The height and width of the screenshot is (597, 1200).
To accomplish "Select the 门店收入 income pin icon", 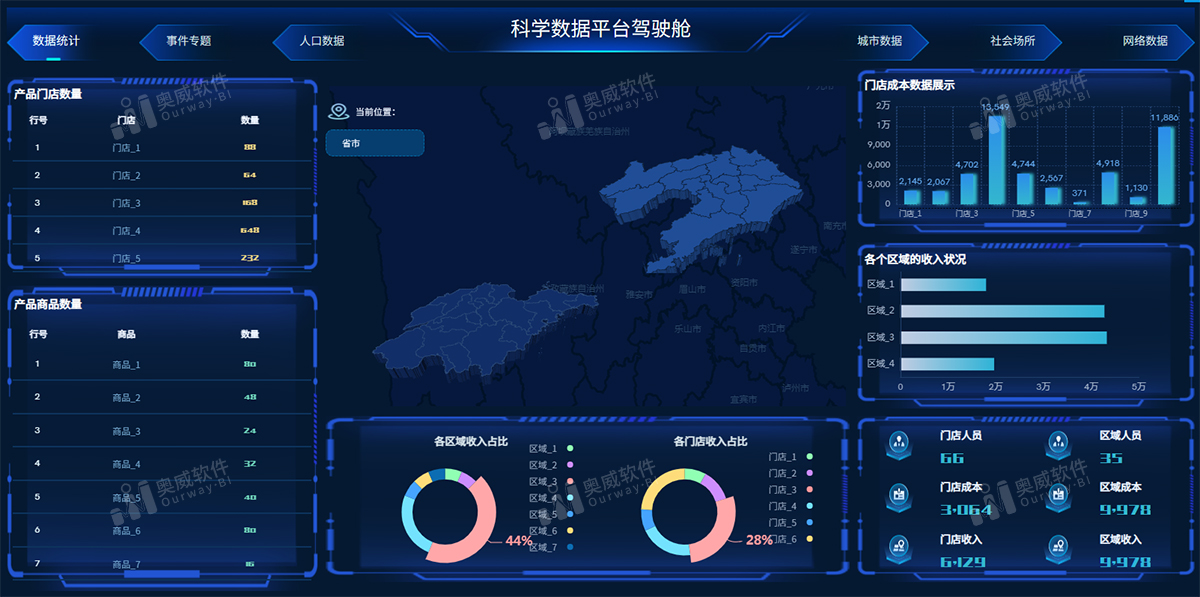I will [898, 544].
